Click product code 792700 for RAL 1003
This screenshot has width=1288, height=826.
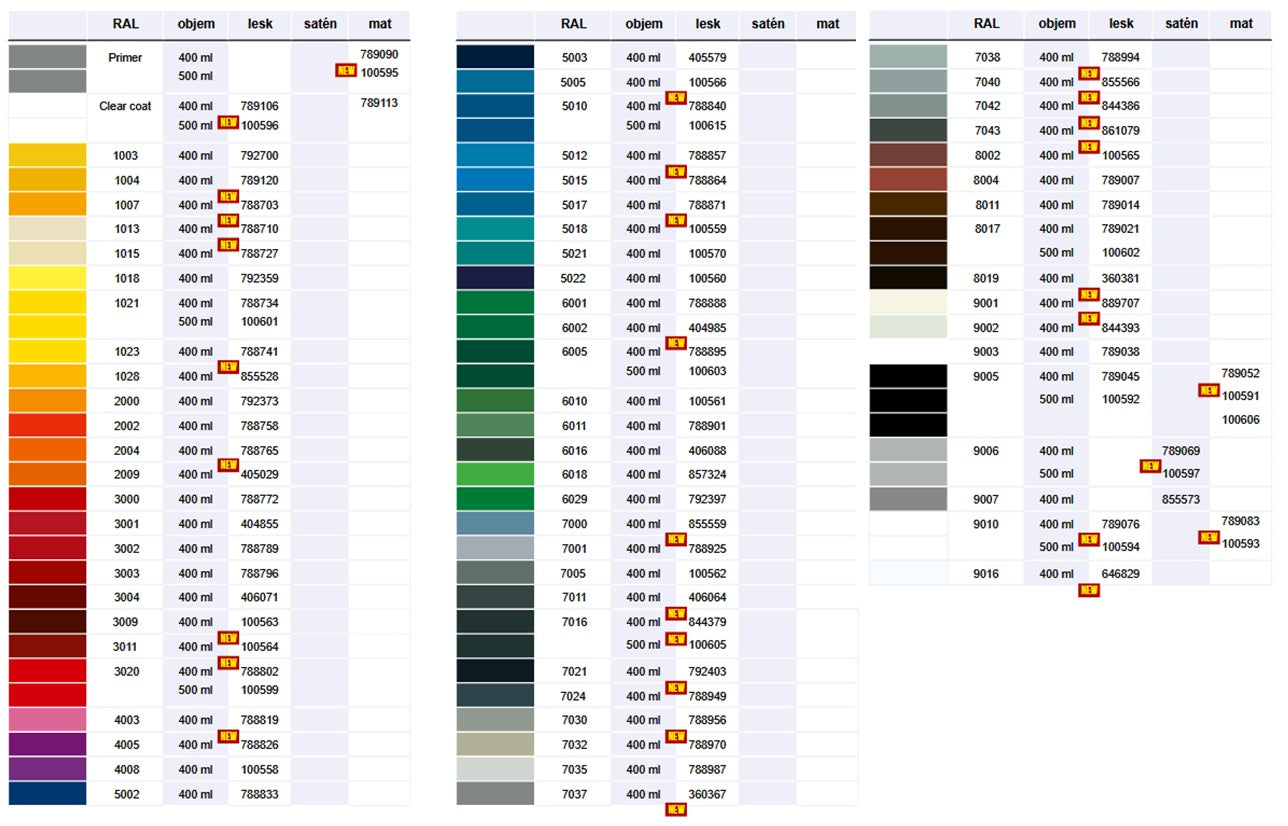point(259,156)
